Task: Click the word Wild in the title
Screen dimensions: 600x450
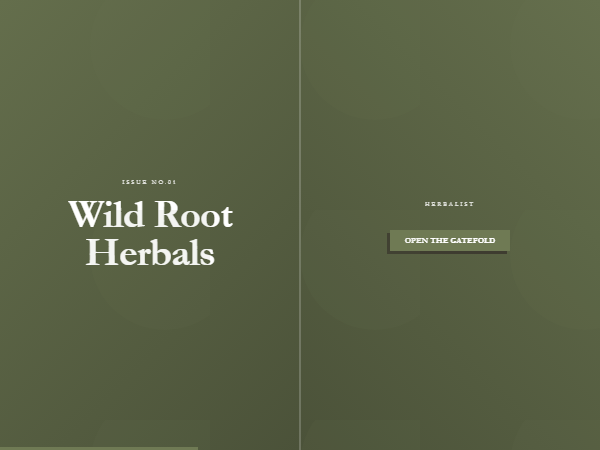Action: coord(106,214)
